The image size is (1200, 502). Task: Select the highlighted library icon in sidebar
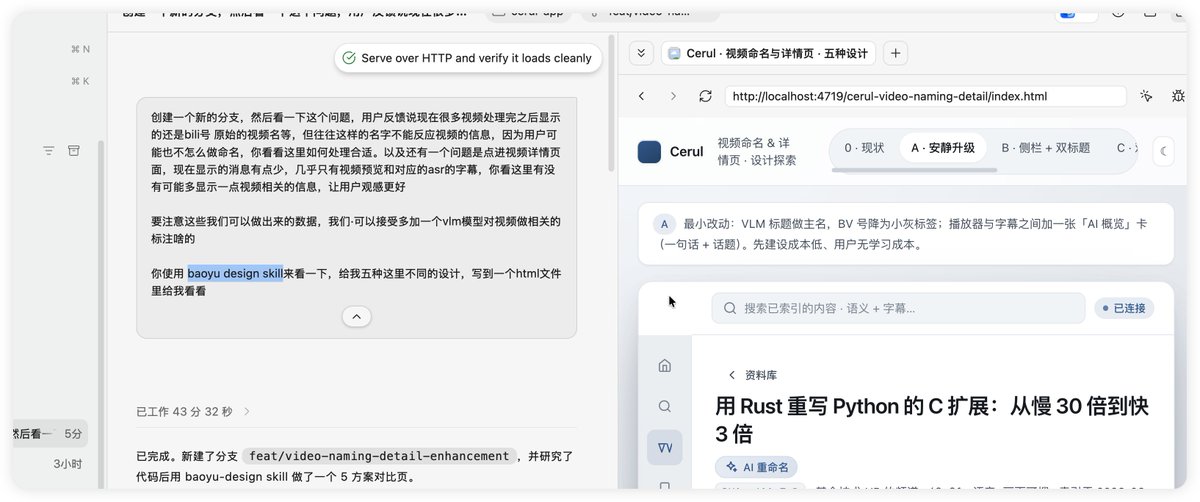click(x=665, y=447)
